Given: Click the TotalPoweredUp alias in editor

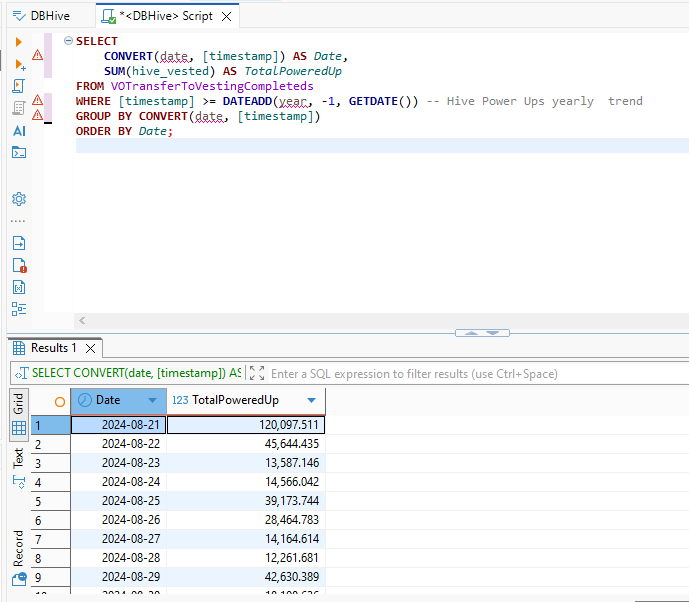Looking at the screenshot, I should click(x=293, y=71).
